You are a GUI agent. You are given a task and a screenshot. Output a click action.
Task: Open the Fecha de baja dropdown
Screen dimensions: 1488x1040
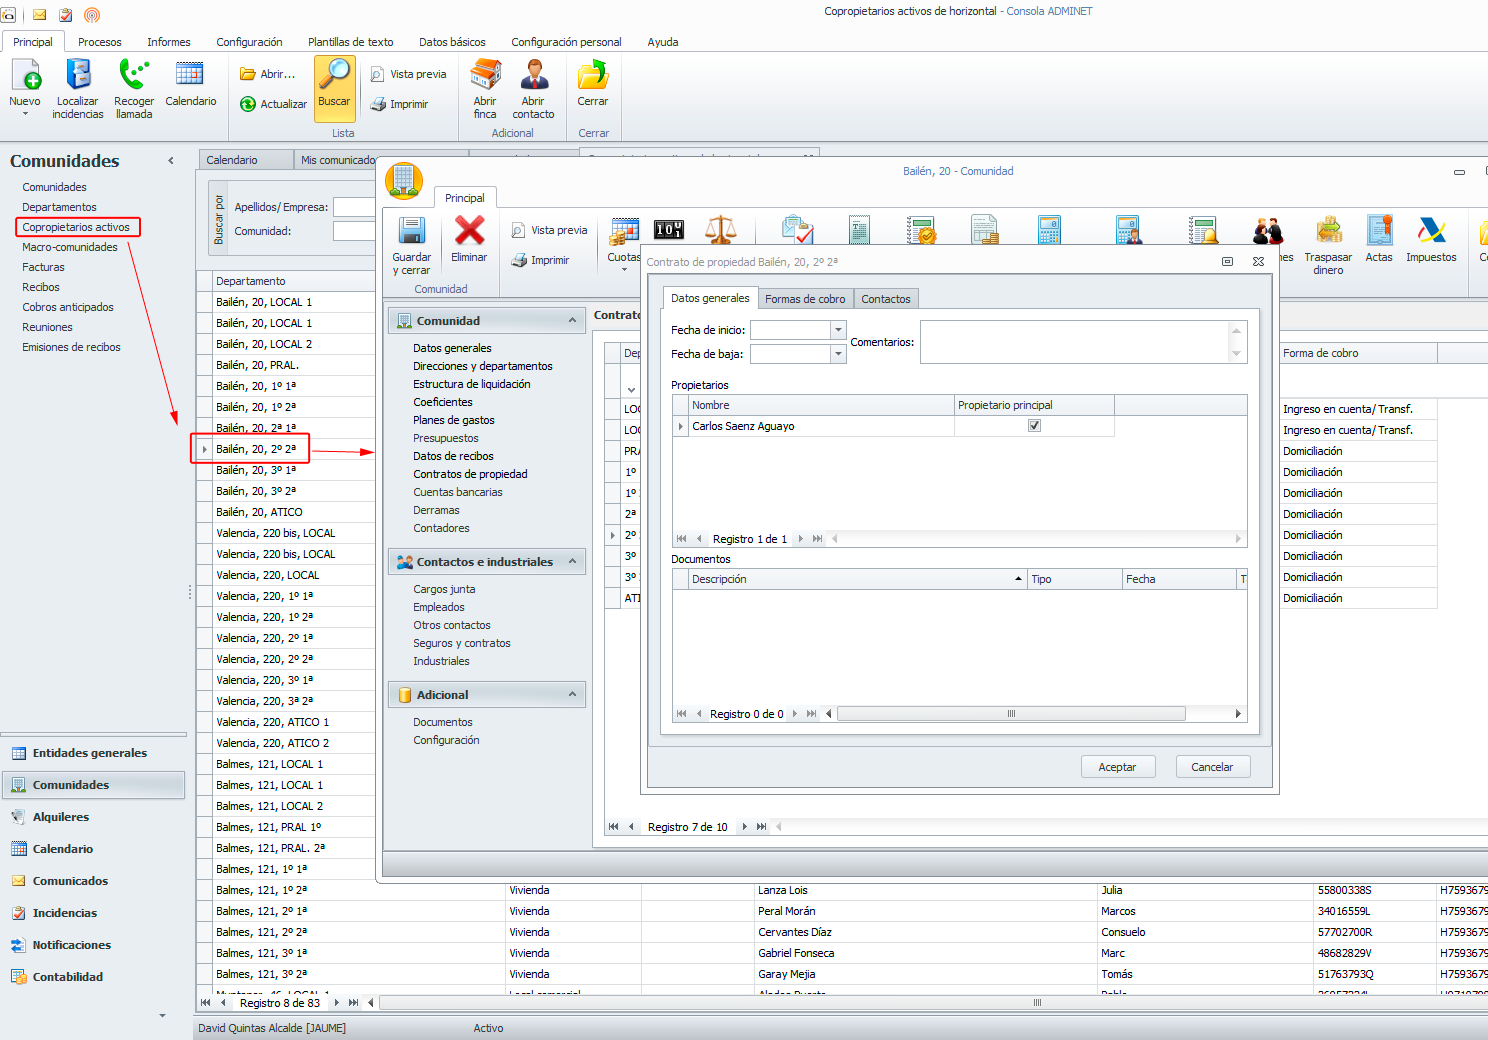838,354
